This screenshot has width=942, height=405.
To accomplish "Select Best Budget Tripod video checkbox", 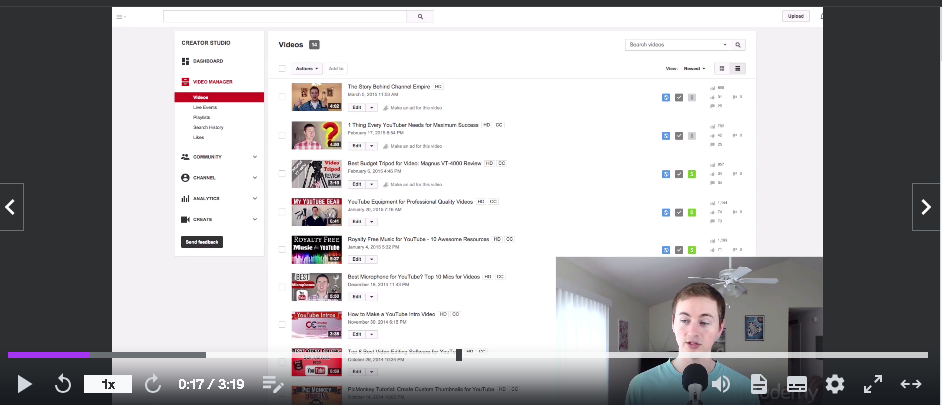I will click(282, 173).
